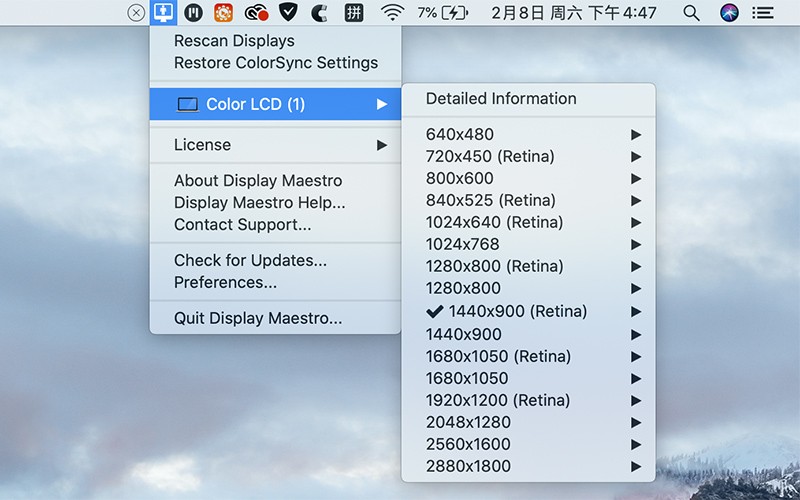Open the orange app menu bar icon
800x500 pixels.
click(x=223, y=13)
